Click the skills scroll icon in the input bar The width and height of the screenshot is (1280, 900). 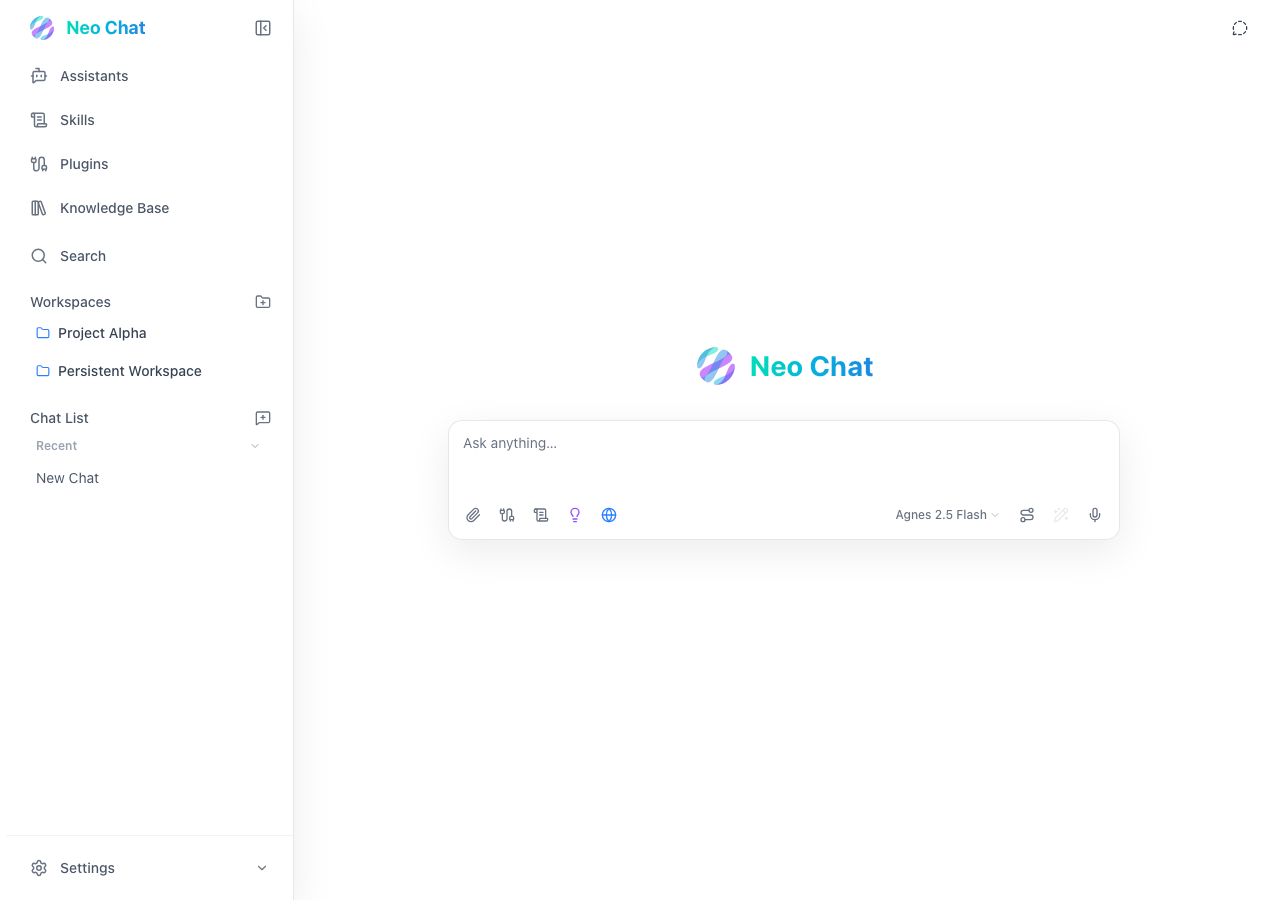541,515
